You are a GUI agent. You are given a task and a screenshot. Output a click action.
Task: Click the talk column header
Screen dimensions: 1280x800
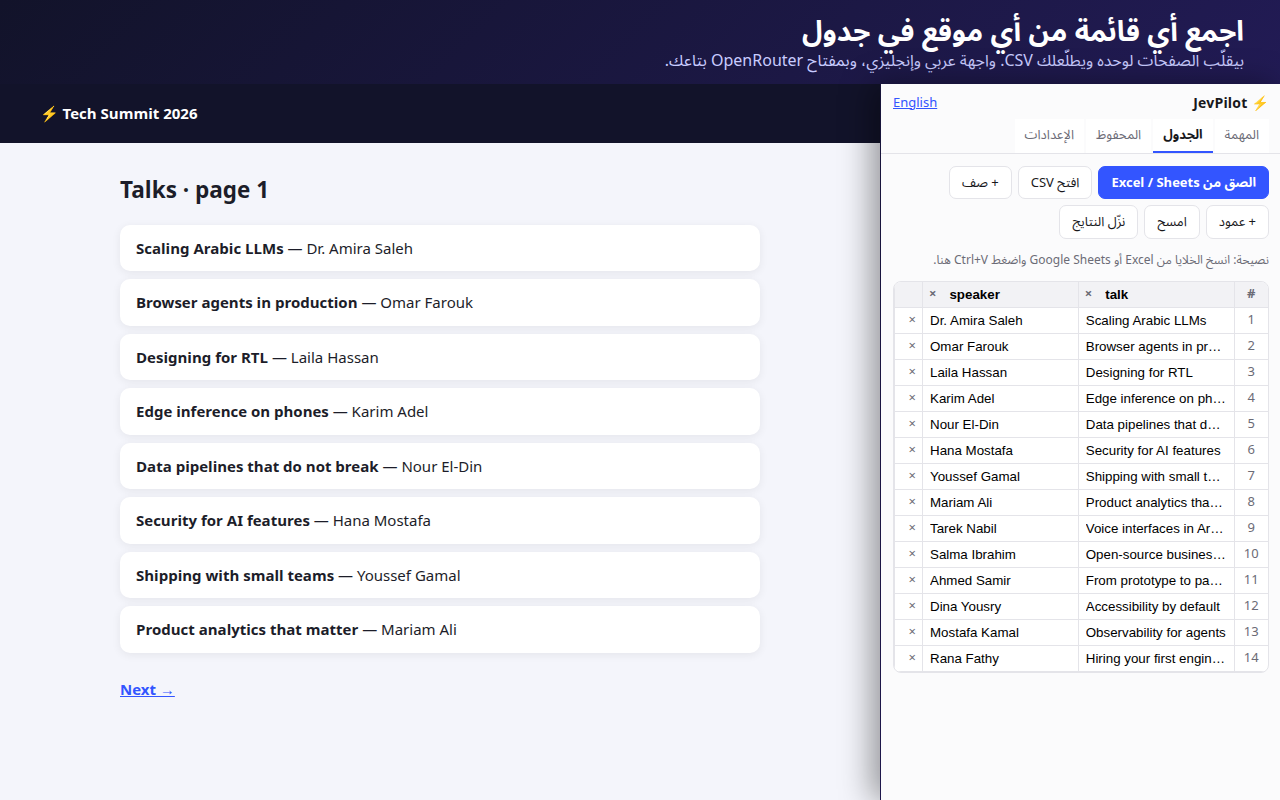(1156, 294)
